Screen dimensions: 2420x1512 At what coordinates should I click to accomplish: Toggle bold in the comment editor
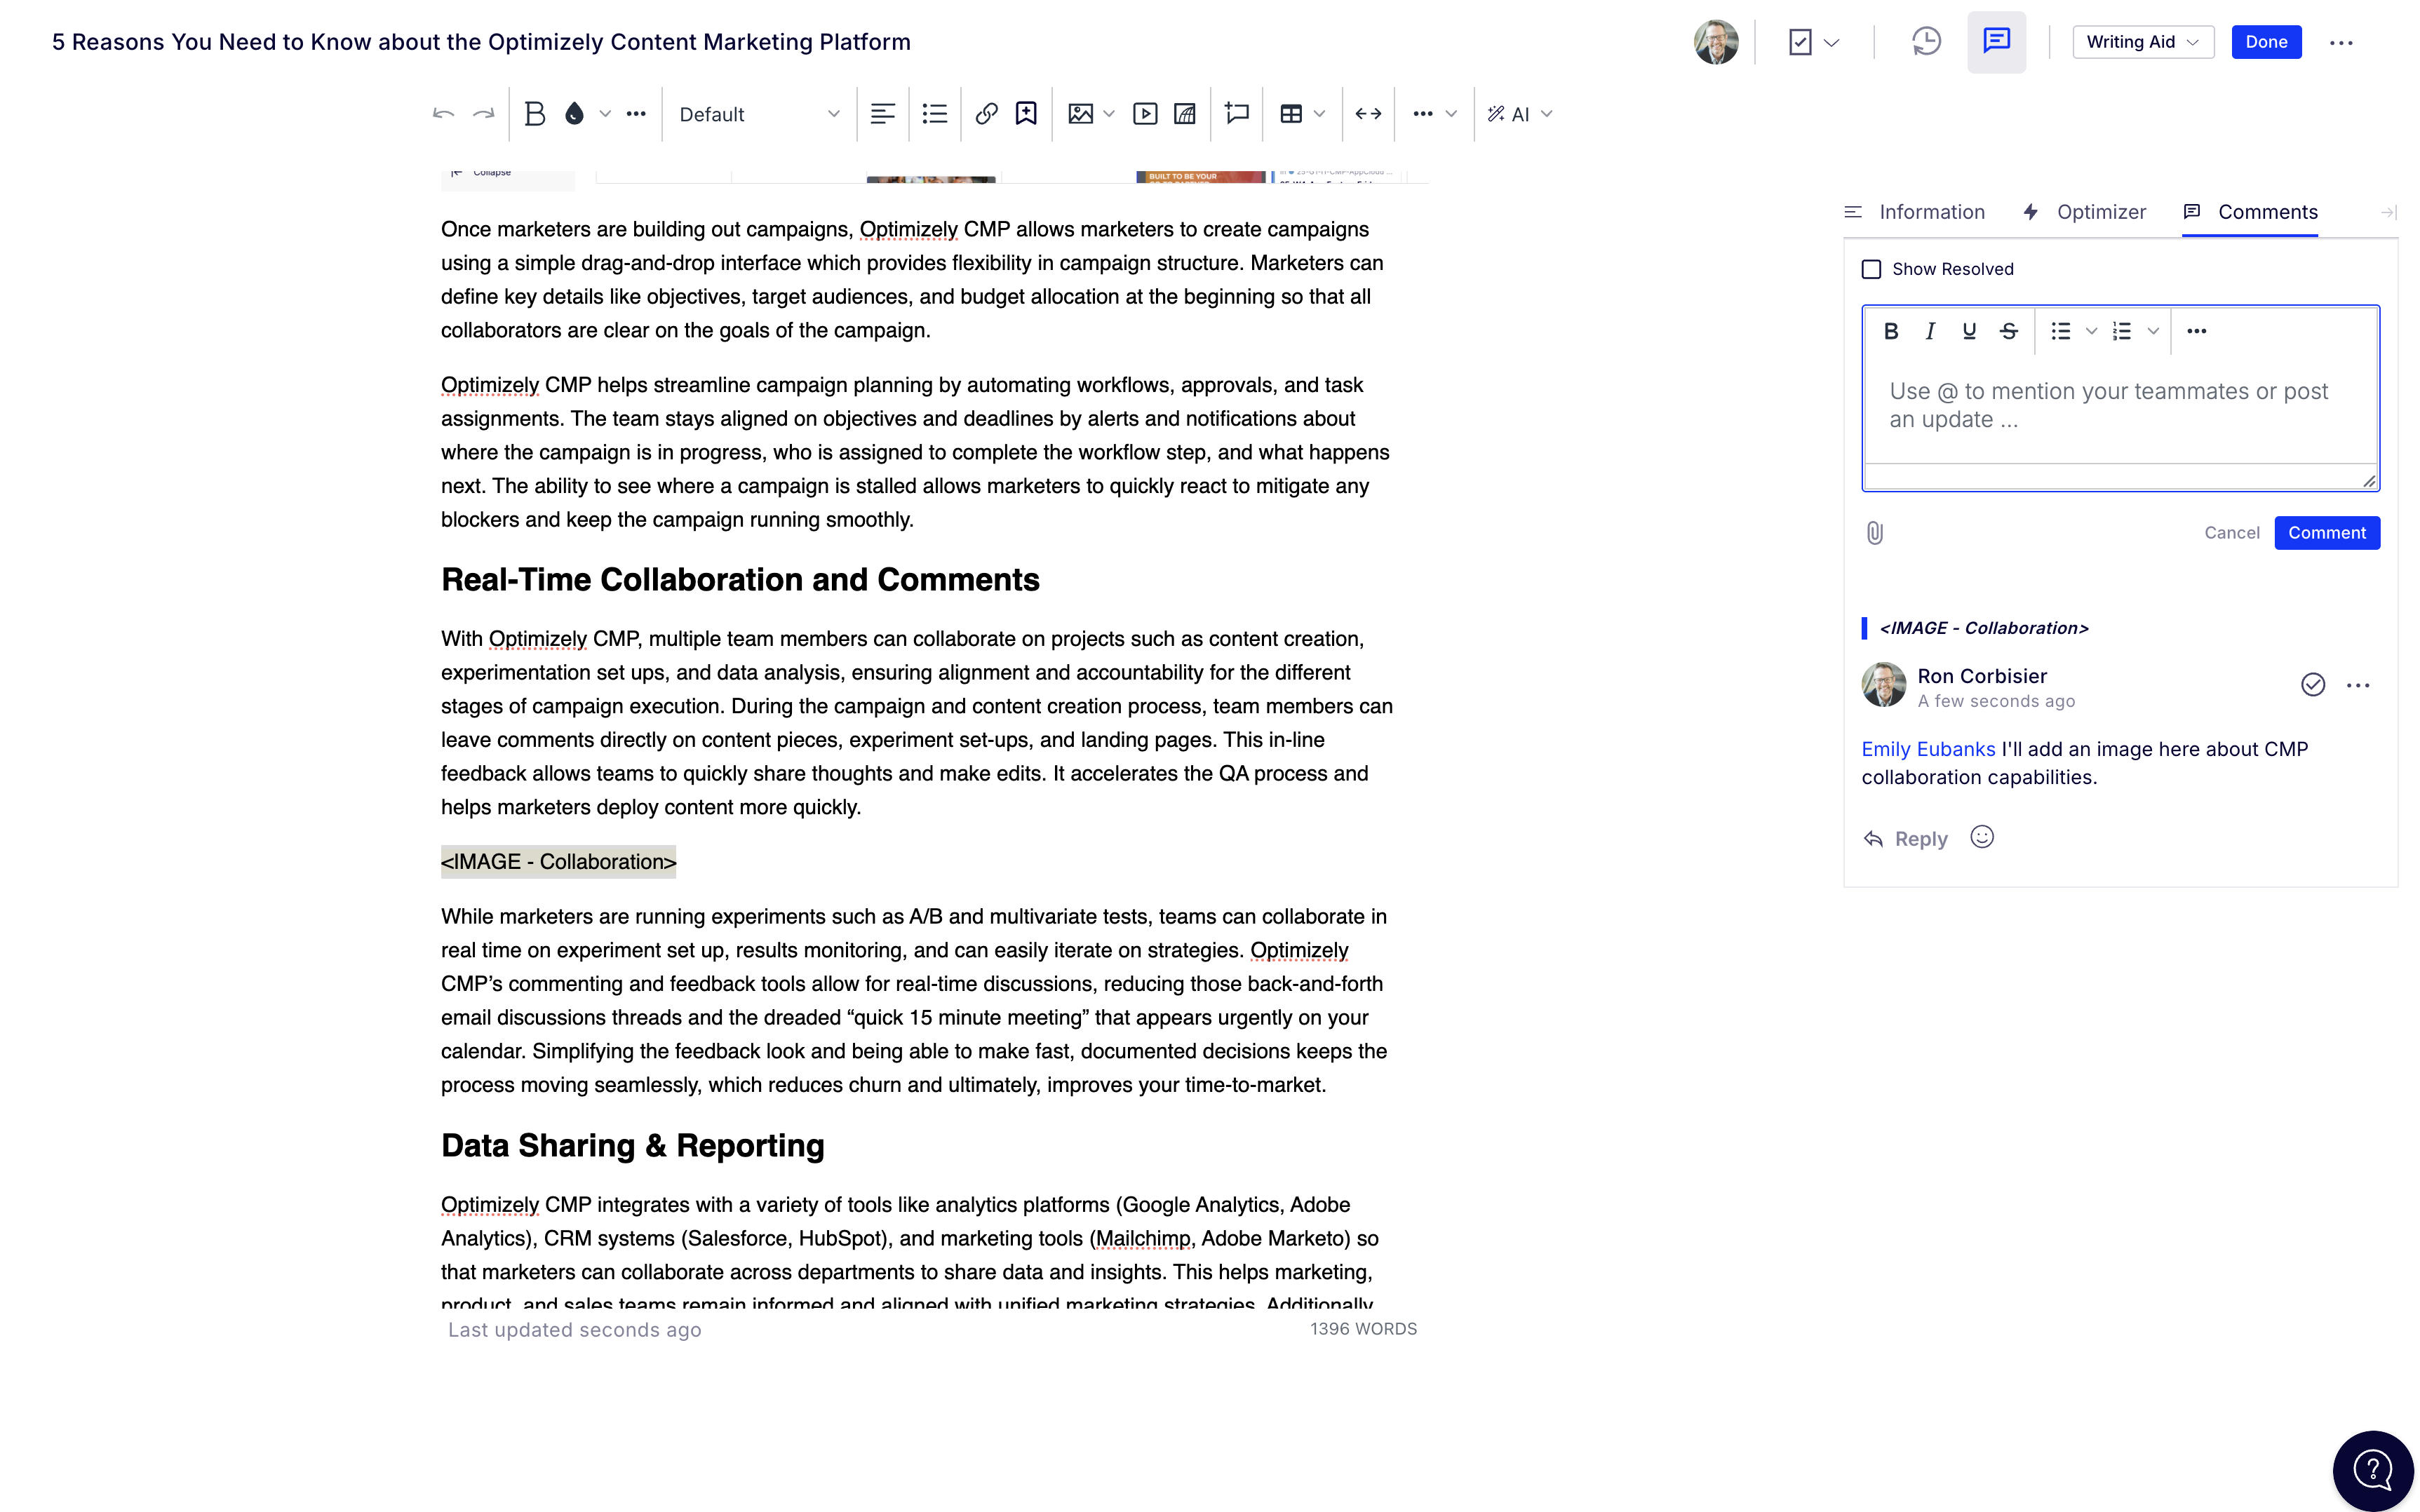(x=1891, y=330)
